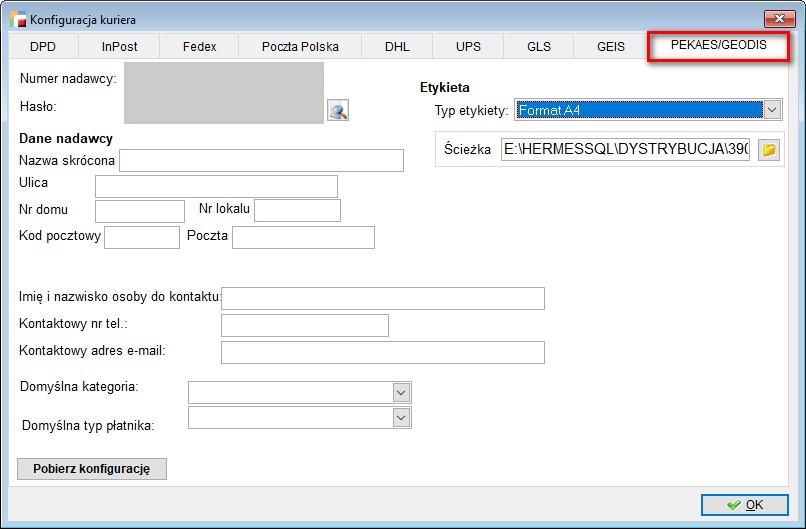The width and height of the screenshot is (806, 529).
Task: Open the InPost tab
Action: click(120, 46)
